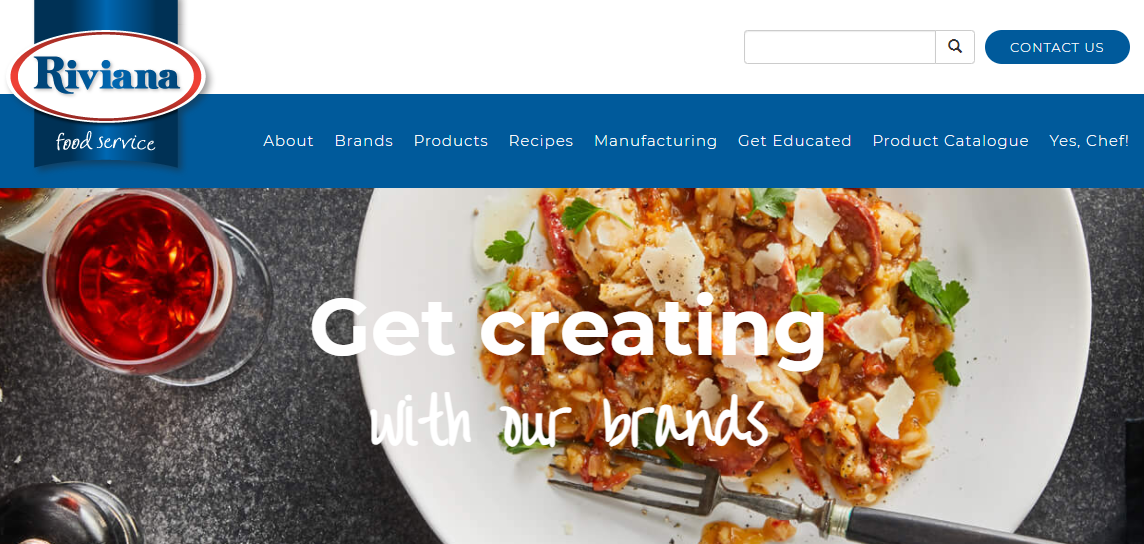Click the food service ribbon banner
The image size is (1144, 544).
click(106, 141)
